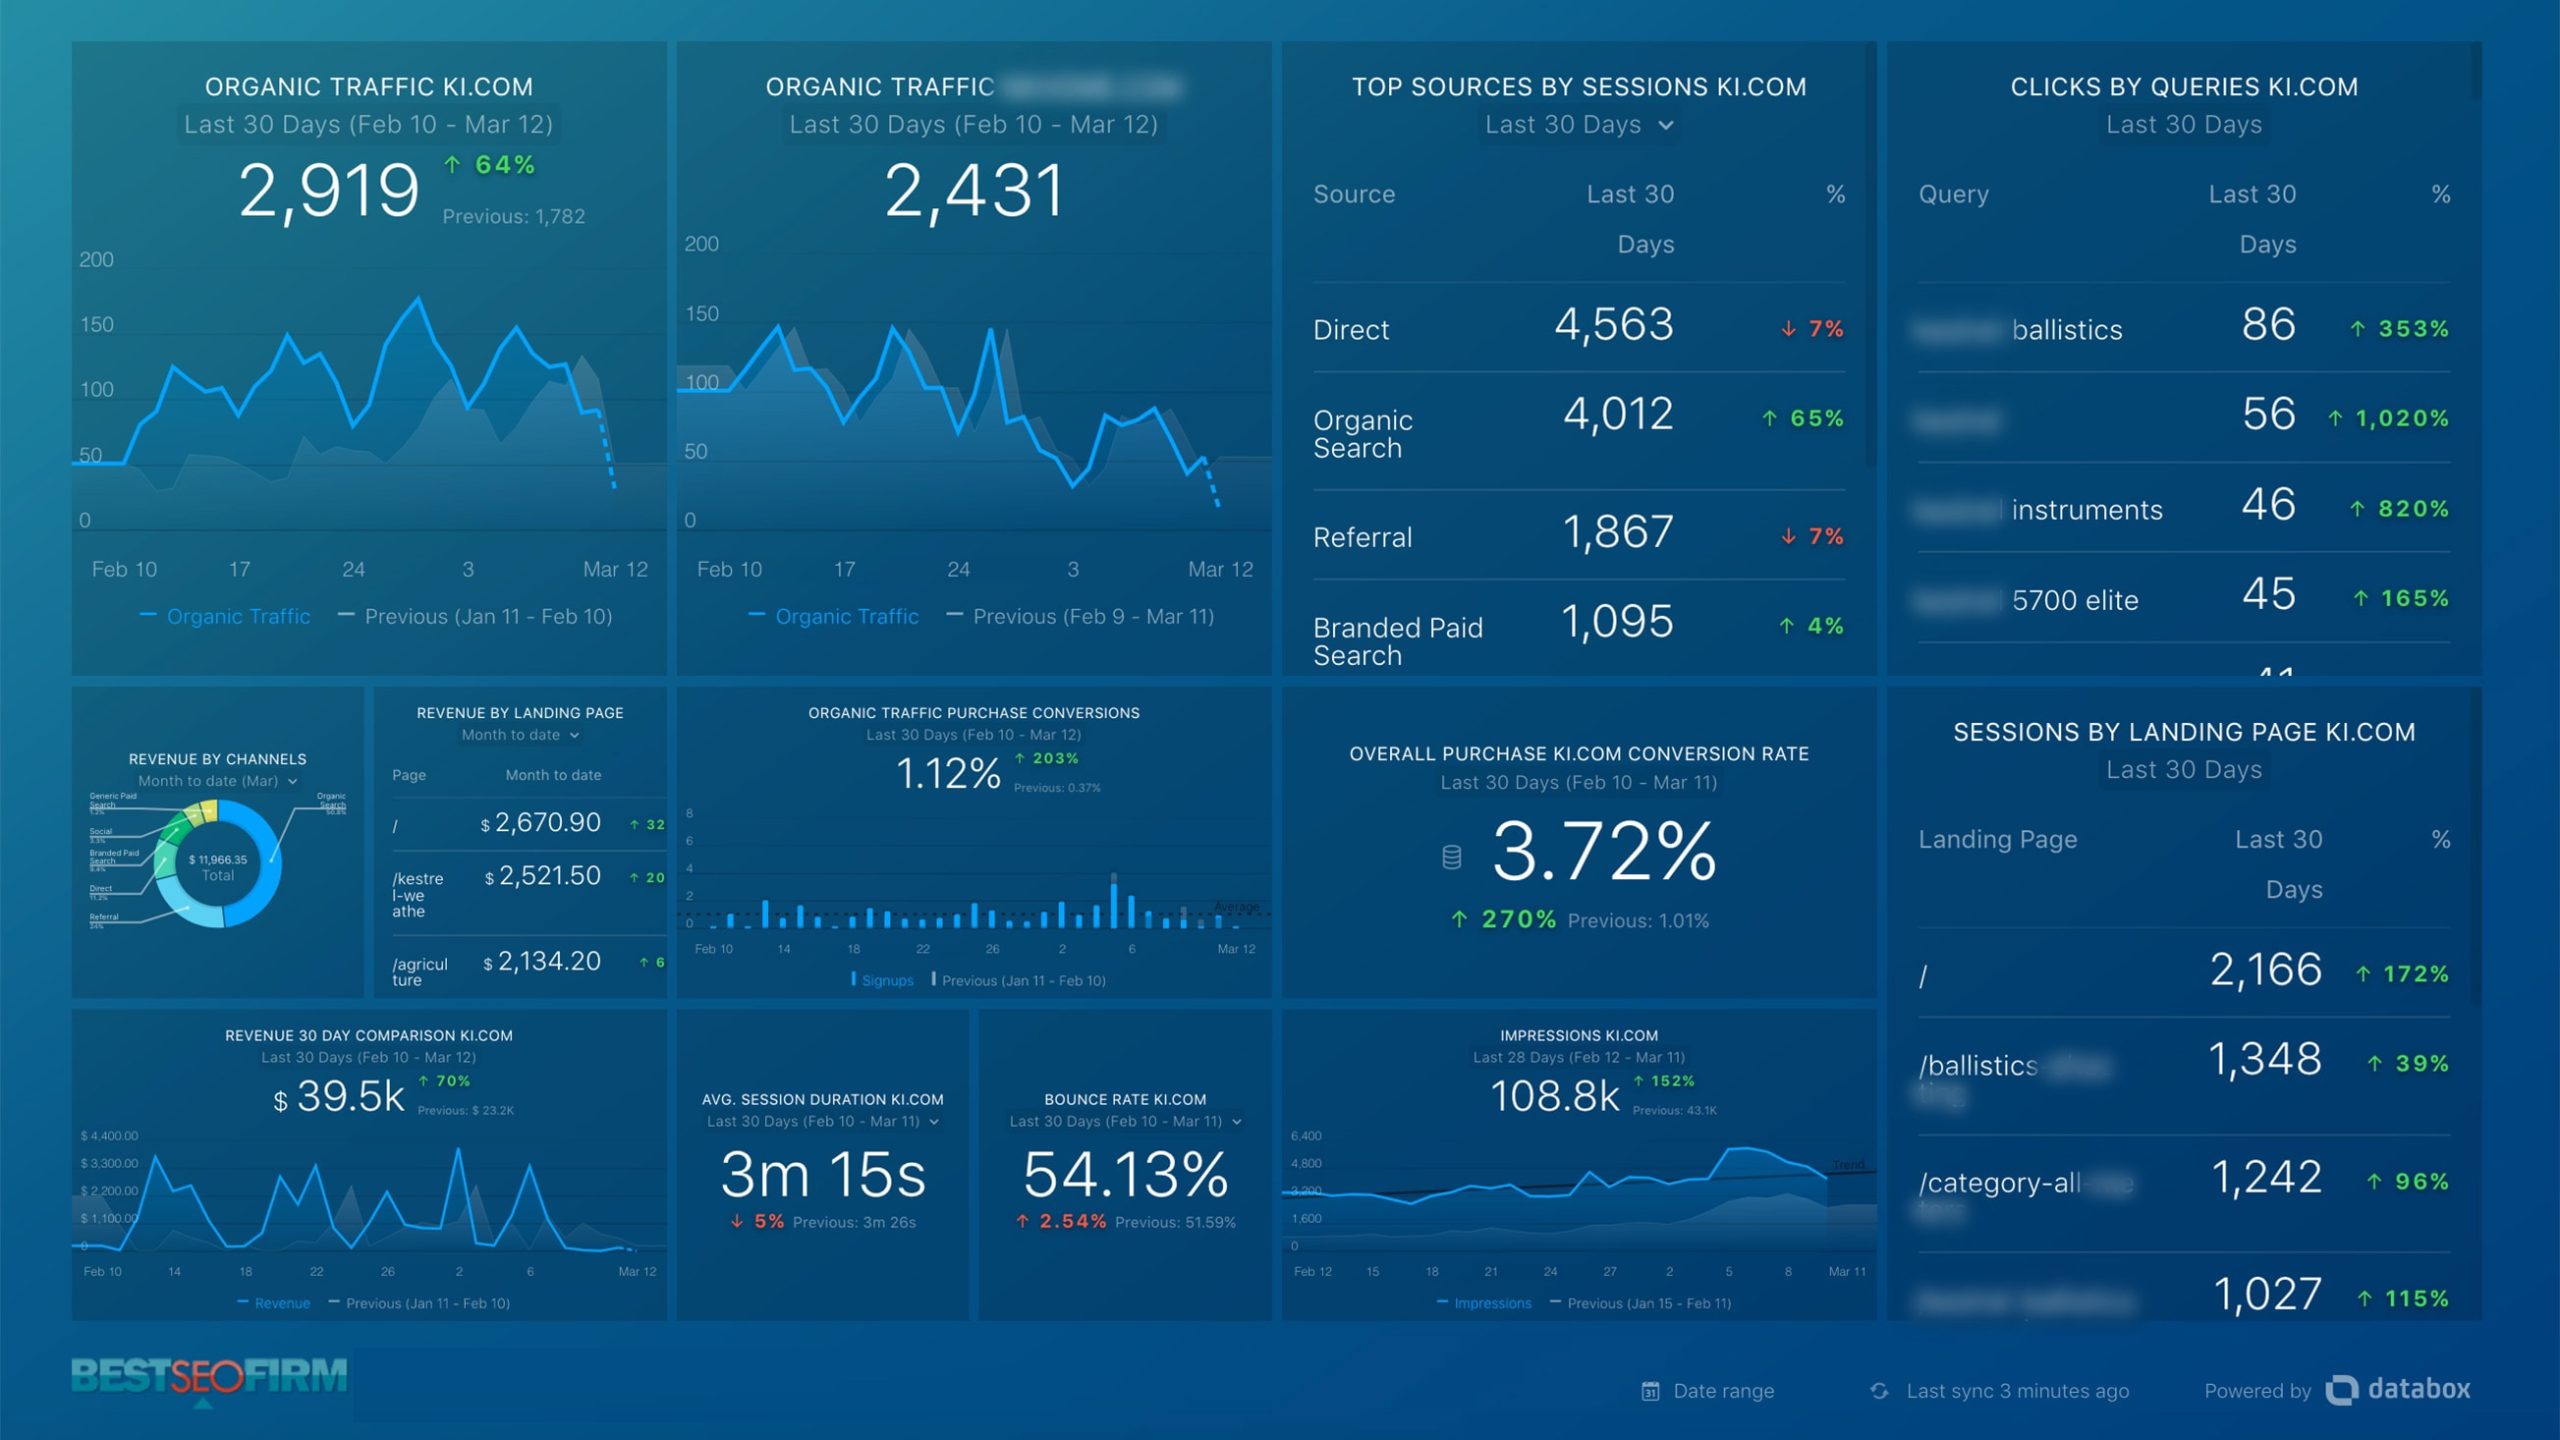Image resolution: width=2560 pixels, height=1440 pixels.
Task: Open Powered by databox link
Action: click(2337, 1390)
